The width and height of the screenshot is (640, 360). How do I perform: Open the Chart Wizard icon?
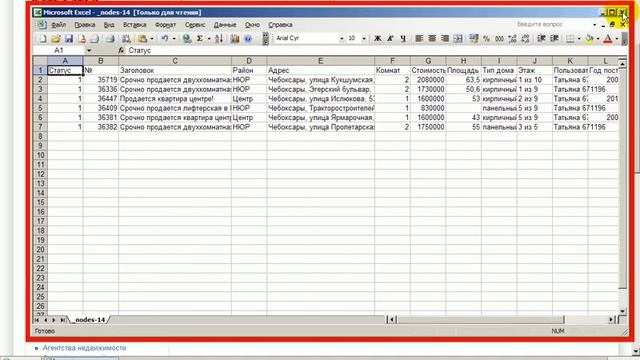click(235, 39)
